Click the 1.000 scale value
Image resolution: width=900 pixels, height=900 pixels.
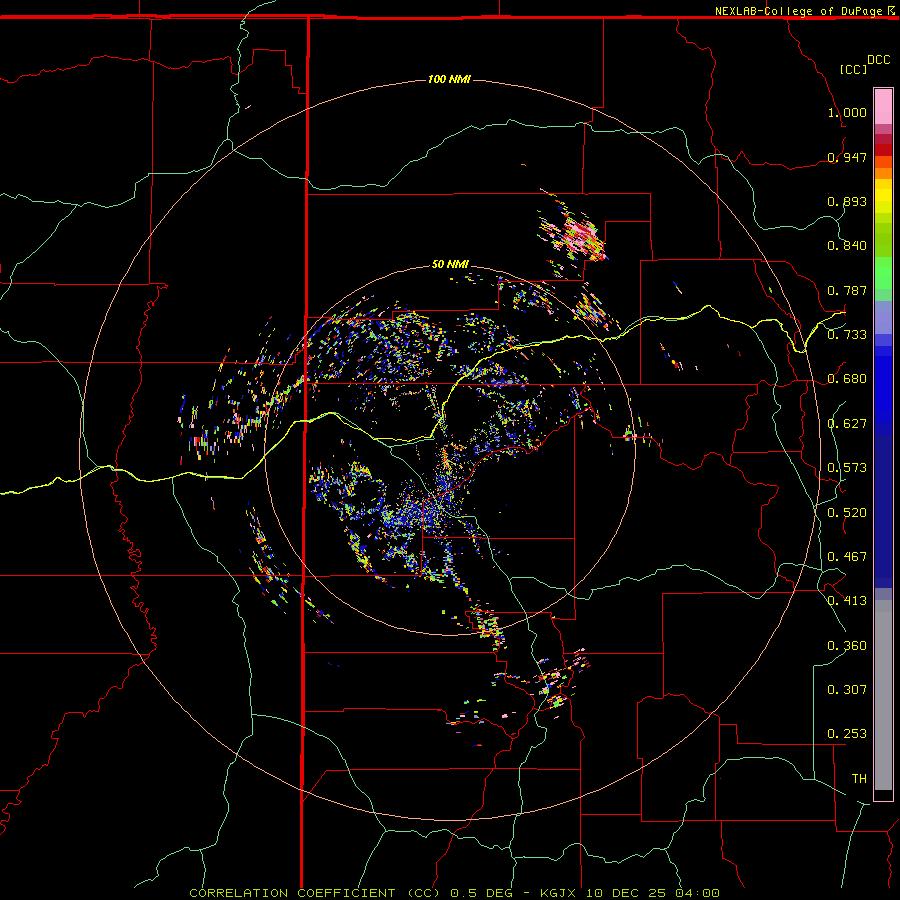point(847,112)
